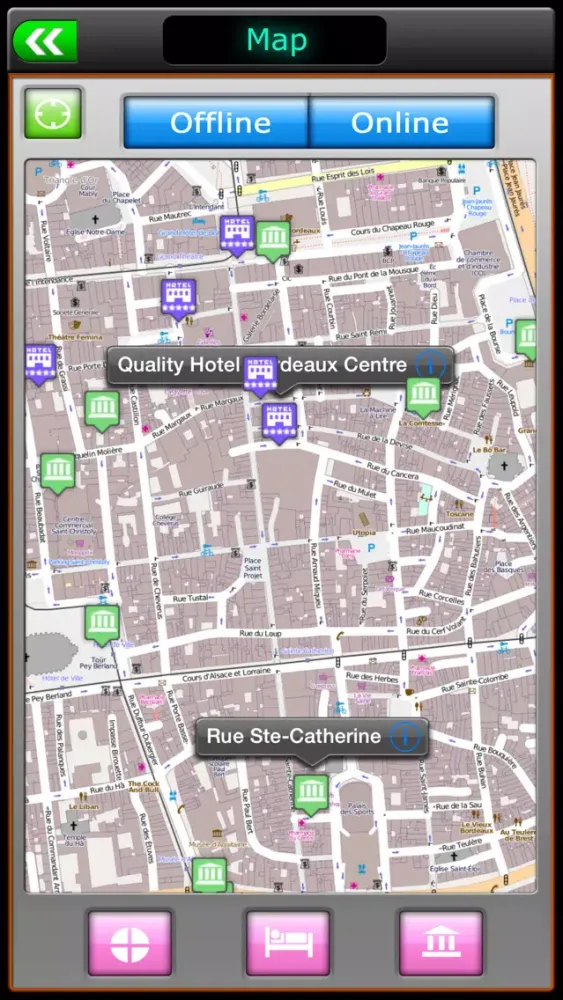Tap museum pin next to the top hotel pin
Screen dimensions: 563x1000
pyautogui.click(x=273, y=240)
